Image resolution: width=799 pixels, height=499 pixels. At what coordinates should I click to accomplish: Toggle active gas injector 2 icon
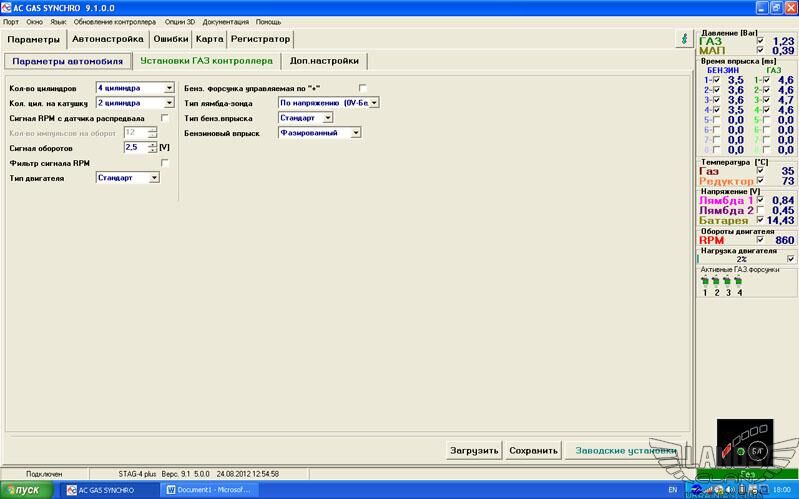(x=717, y=281)
